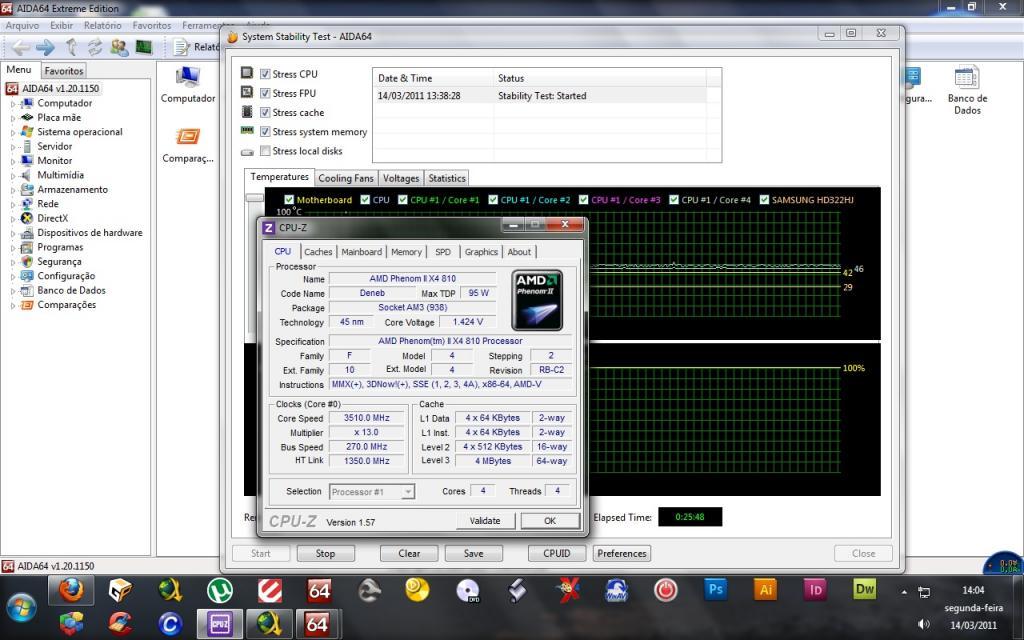Expand the Placa mãe tree node
The image size is (1024, 640).
pyautogui.click(x=13, y=118)
